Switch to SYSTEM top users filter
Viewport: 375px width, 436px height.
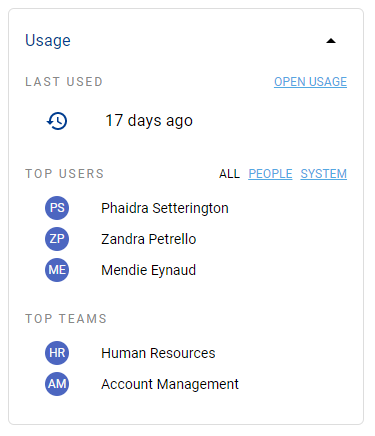click(x=324, y=174)
